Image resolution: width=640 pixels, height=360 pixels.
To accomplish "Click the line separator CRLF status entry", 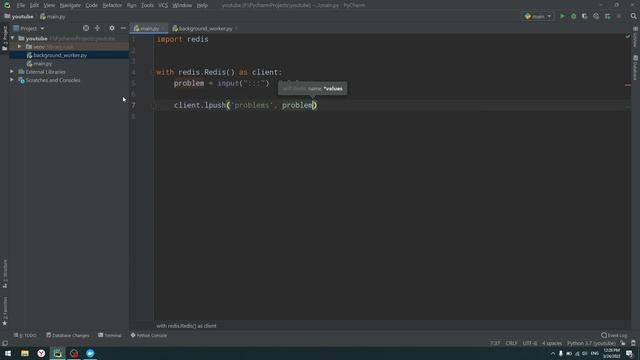I will coord(511,343).
